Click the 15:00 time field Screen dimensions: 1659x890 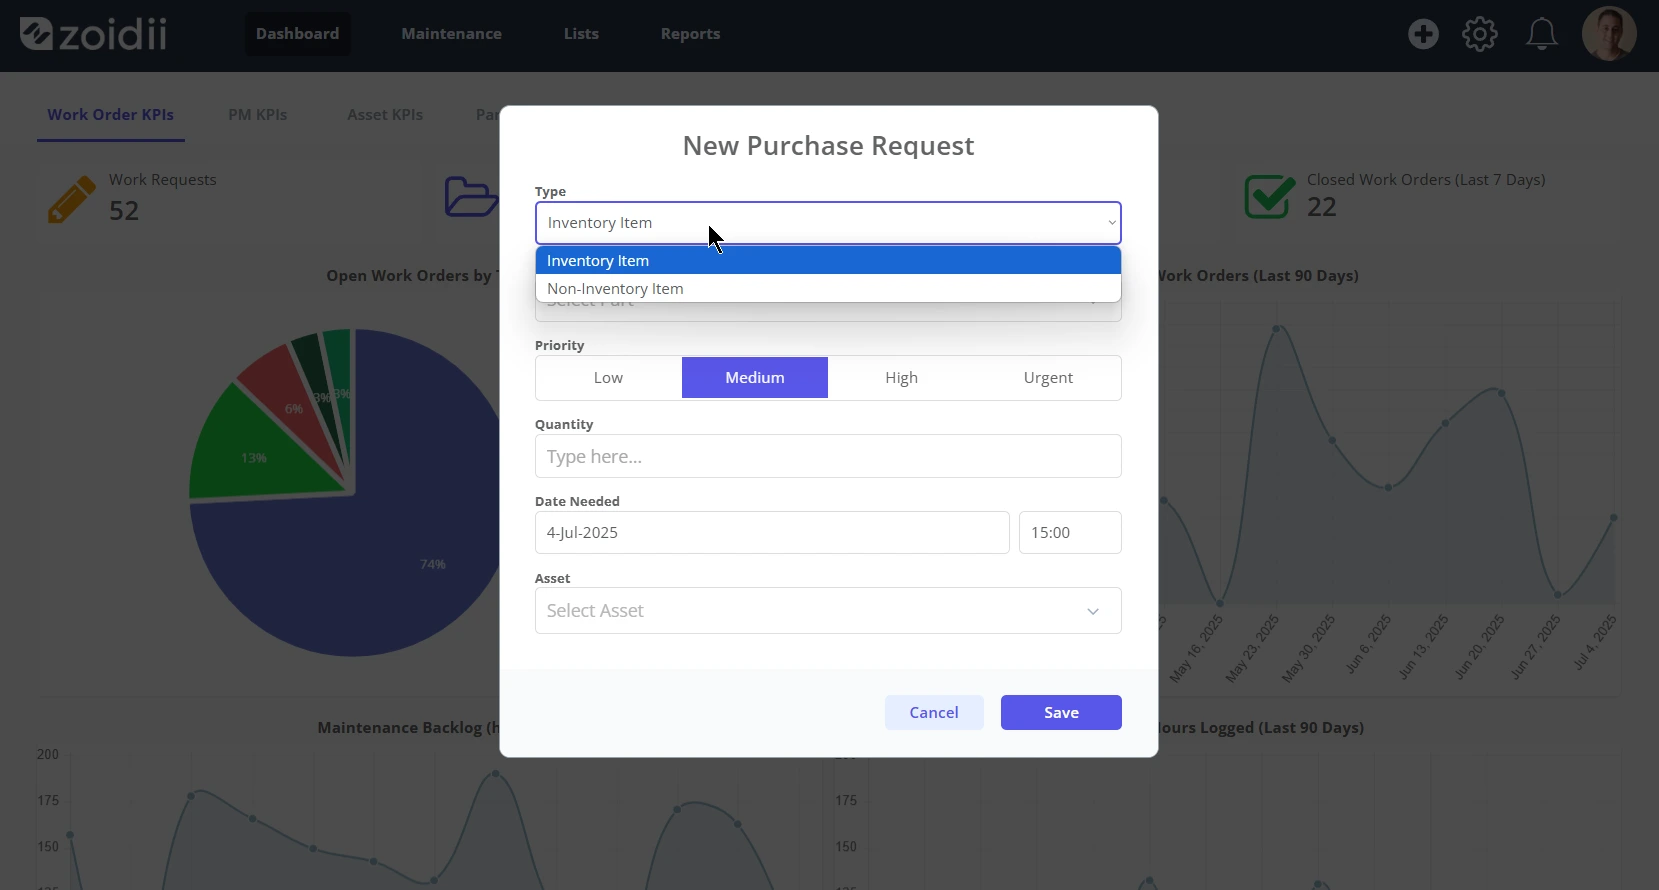(1070, 533)
